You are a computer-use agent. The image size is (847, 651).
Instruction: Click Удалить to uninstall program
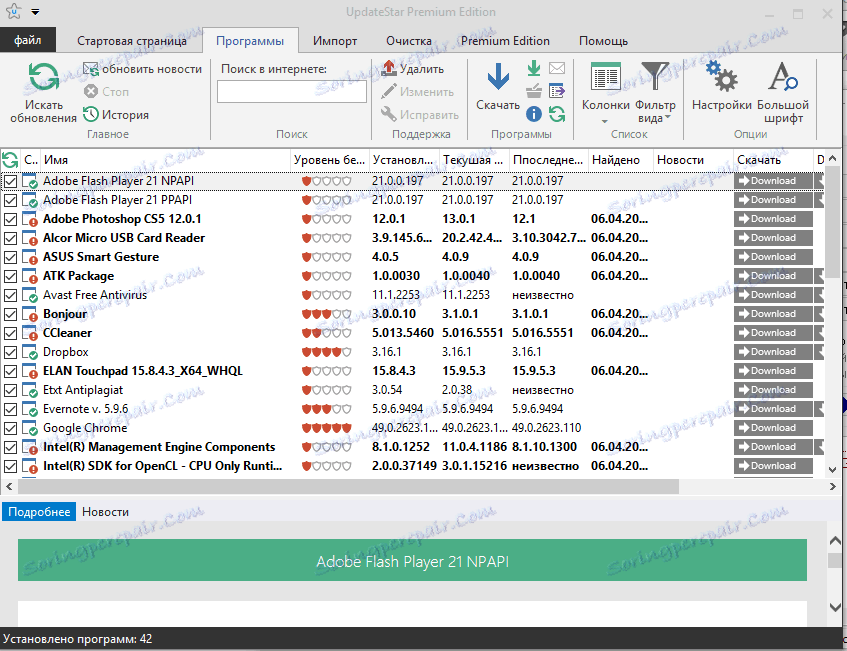coord(413,69)
